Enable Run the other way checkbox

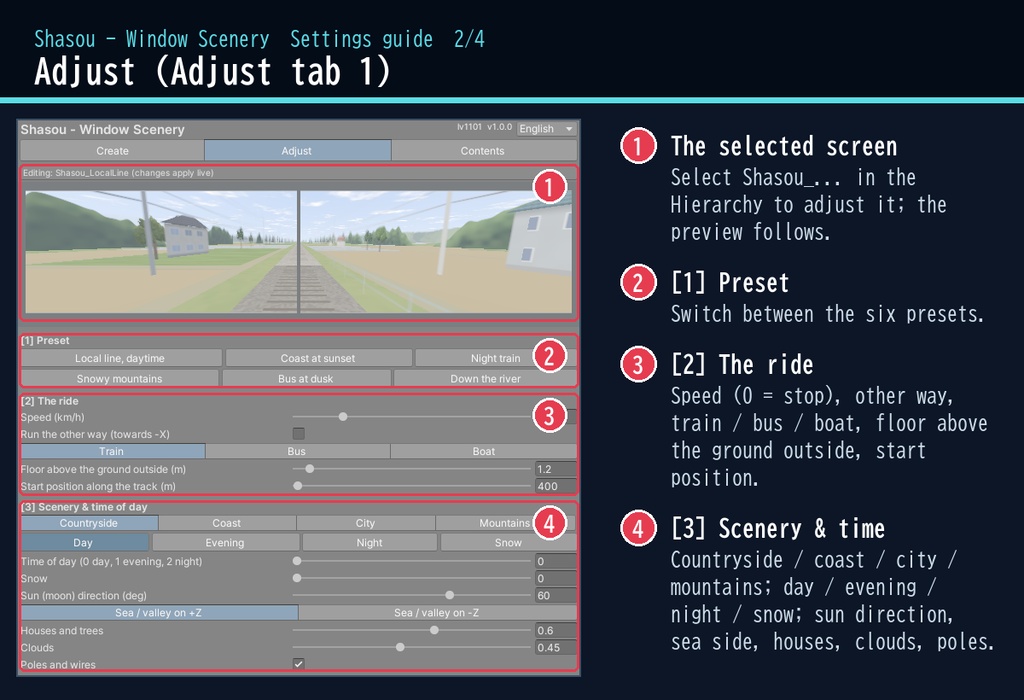[298, 434]
